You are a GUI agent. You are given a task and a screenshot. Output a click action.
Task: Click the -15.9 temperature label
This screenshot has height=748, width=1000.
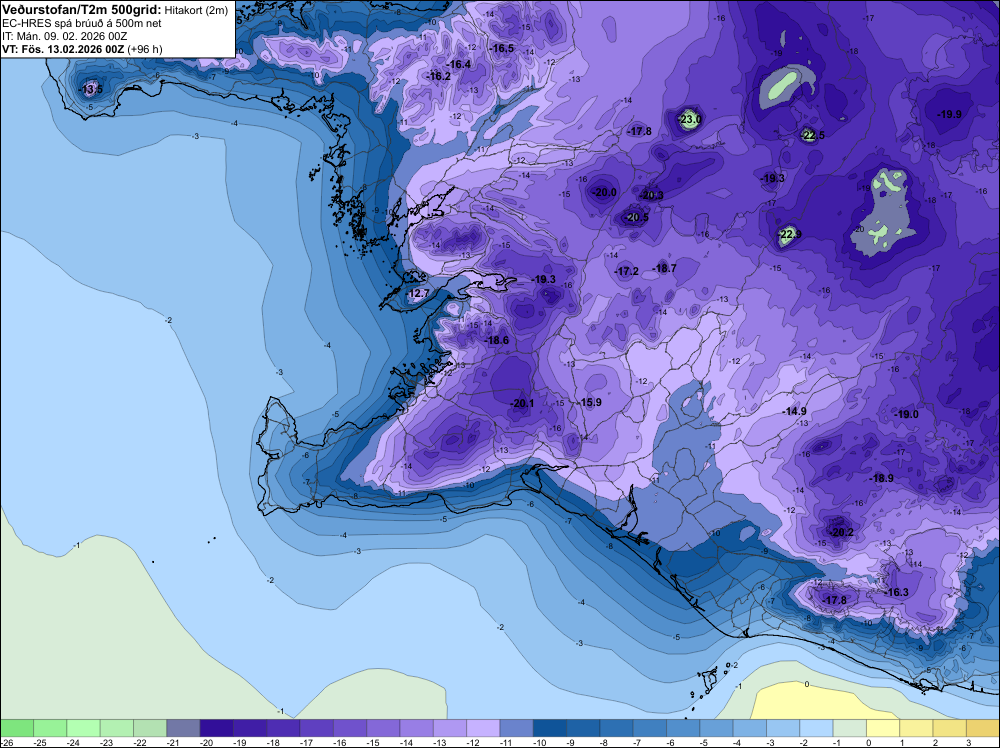point(590,402)
